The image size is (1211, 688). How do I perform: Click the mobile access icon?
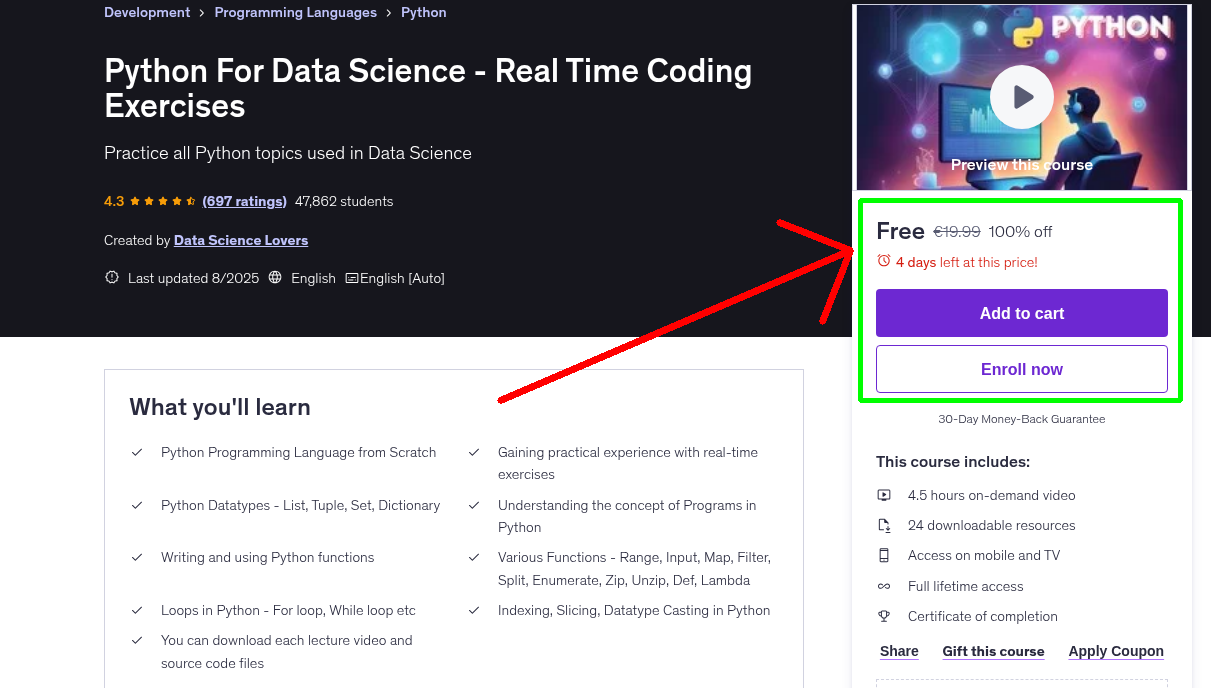[884, 555]
